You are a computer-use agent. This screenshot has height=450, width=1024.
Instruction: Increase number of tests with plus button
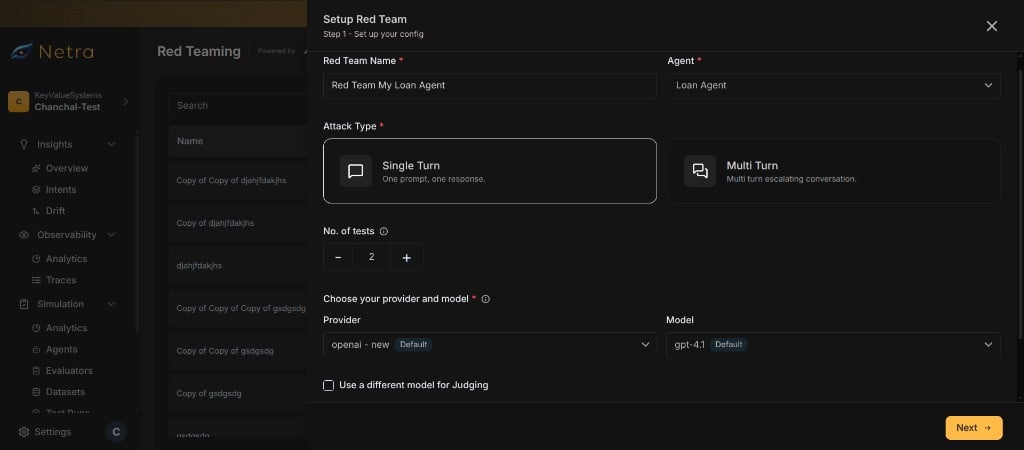(x=406, y=257)
